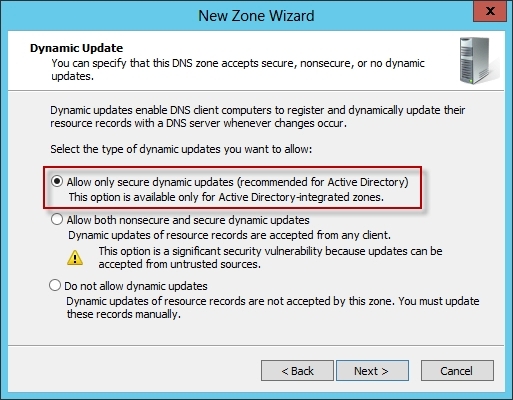Viewport: 513px width, 400px height.
Task: Continue with the Next > button
Action: (372, 371)
